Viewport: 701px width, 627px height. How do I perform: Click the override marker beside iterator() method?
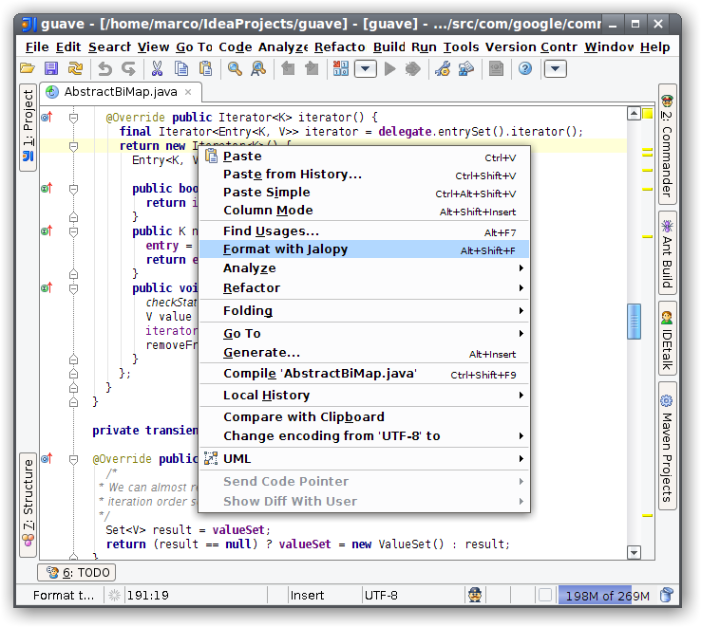[x=47, y=117]
